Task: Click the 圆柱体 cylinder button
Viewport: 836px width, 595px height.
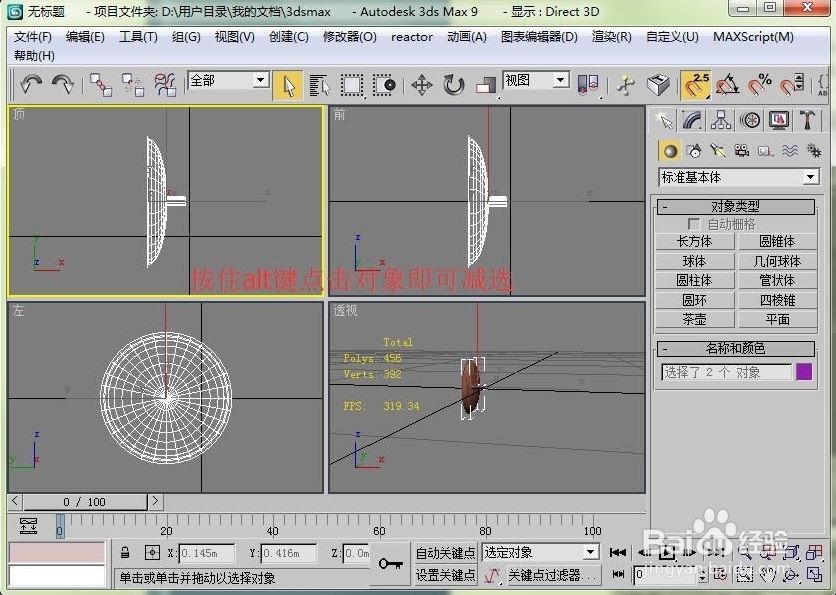Action: tap(694, 280)
